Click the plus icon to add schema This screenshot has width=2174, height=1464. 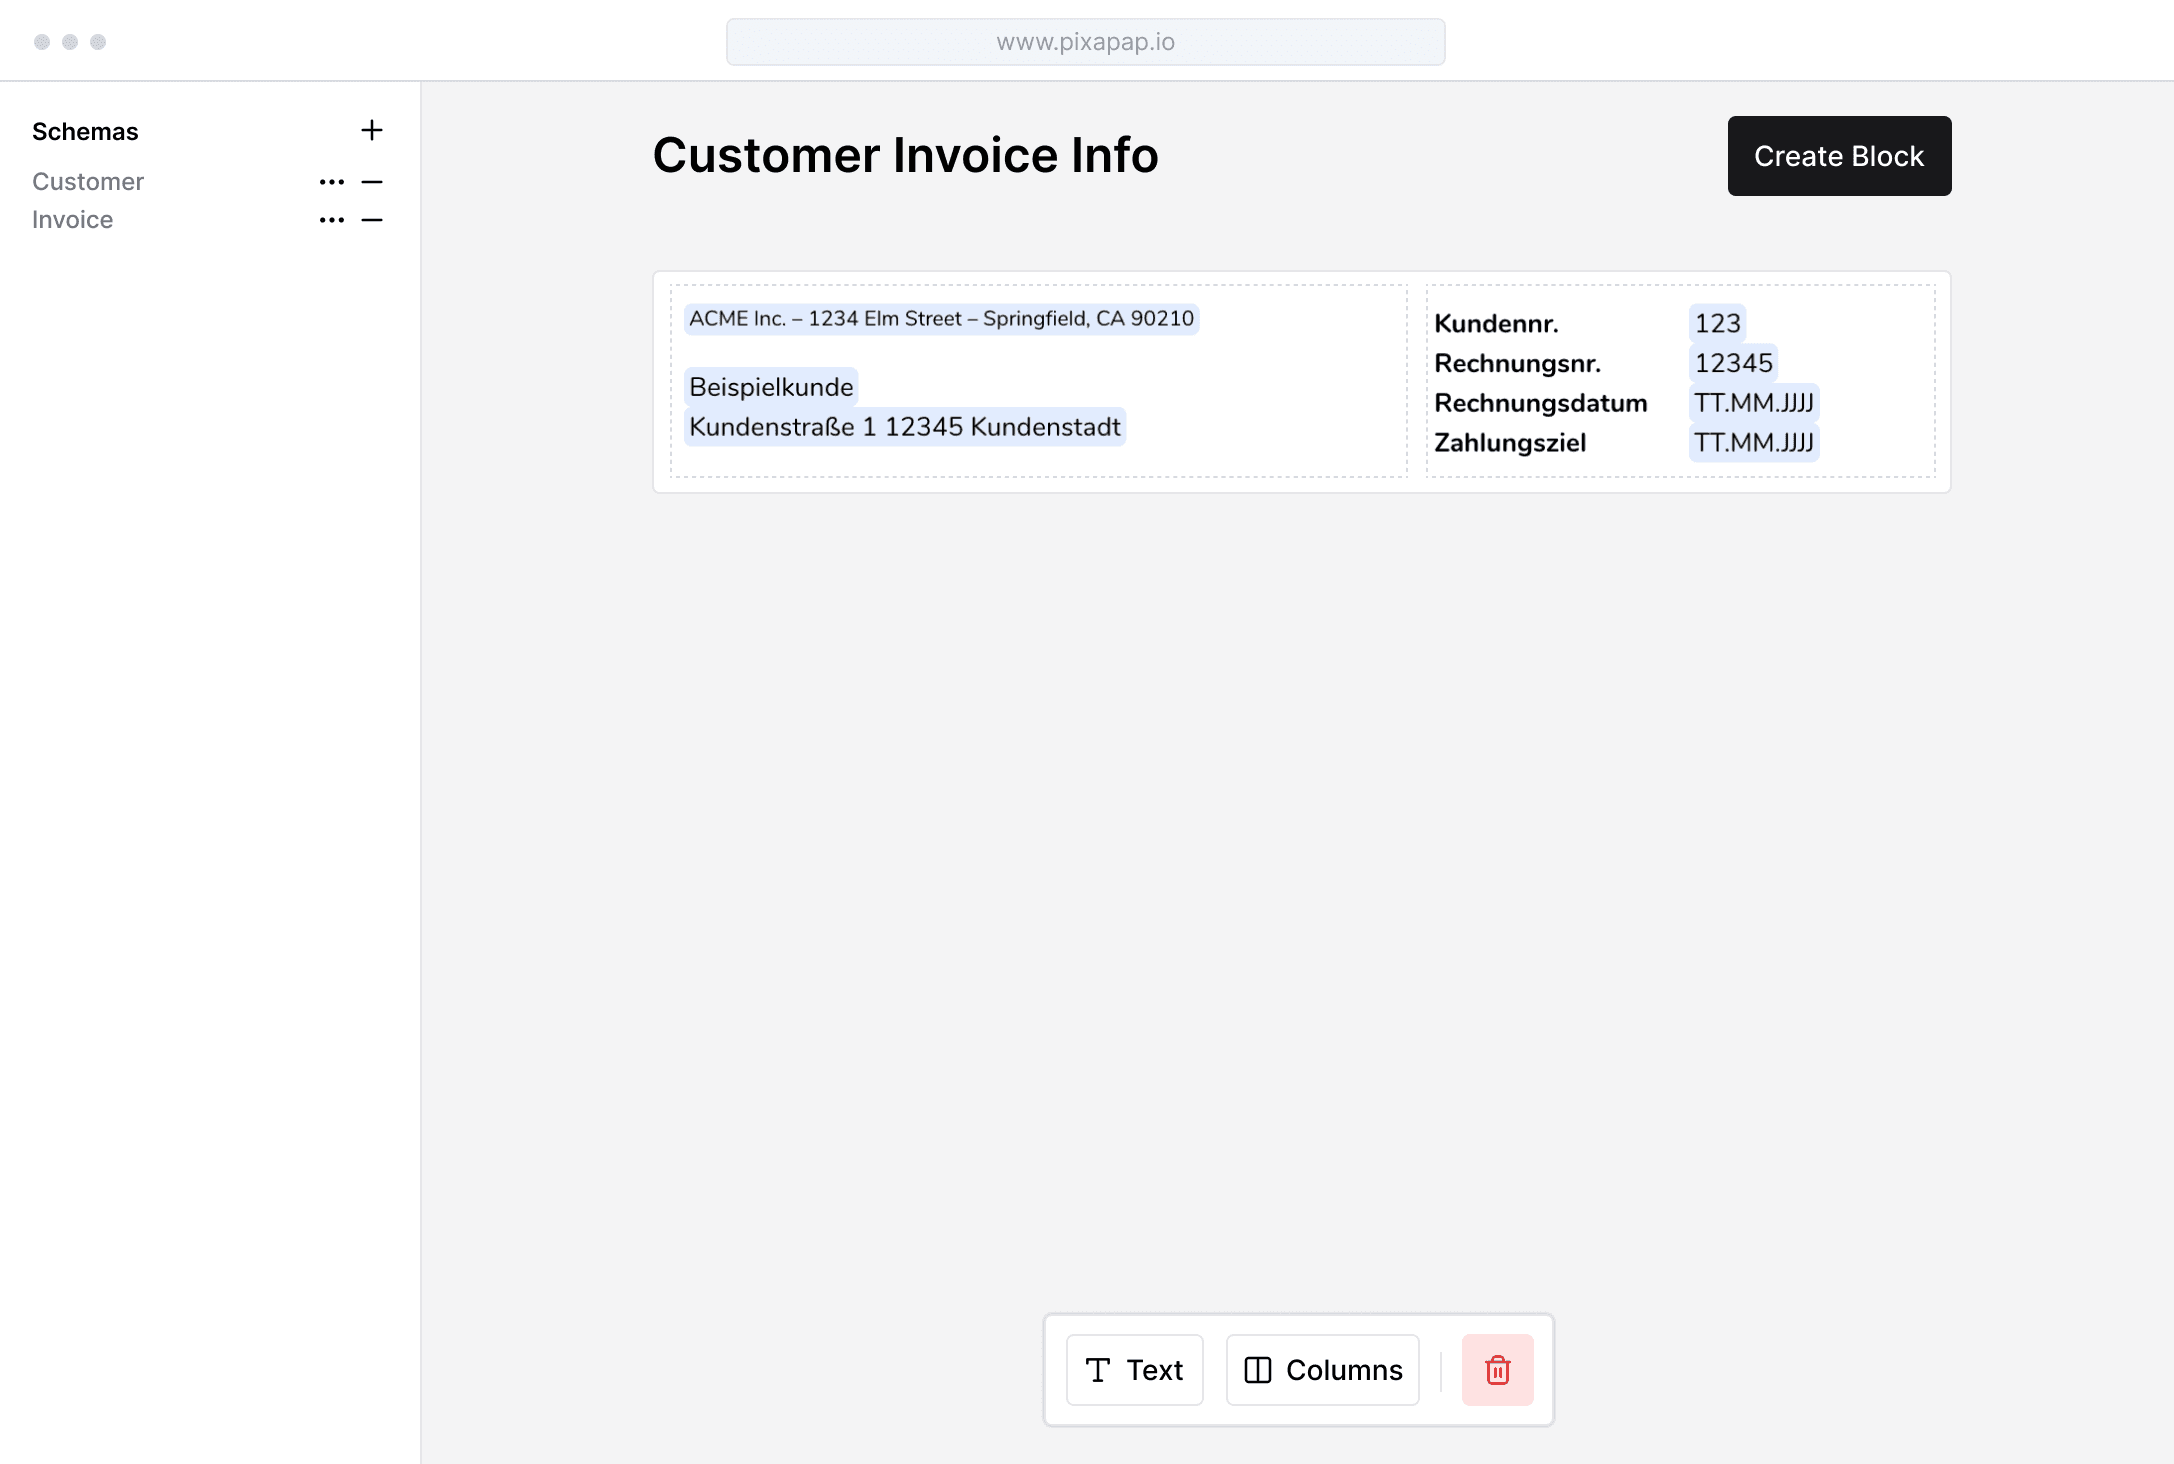[371, 130]
